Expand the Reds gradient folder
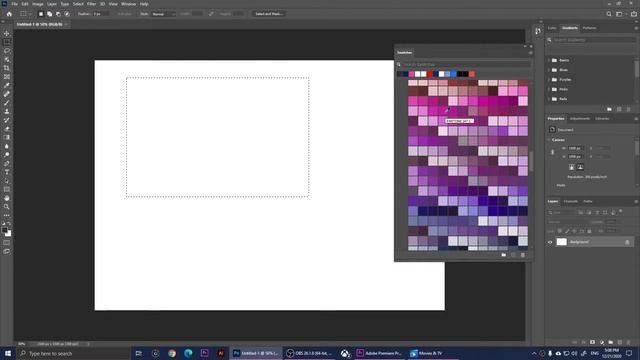 click(x=549, y=99)
